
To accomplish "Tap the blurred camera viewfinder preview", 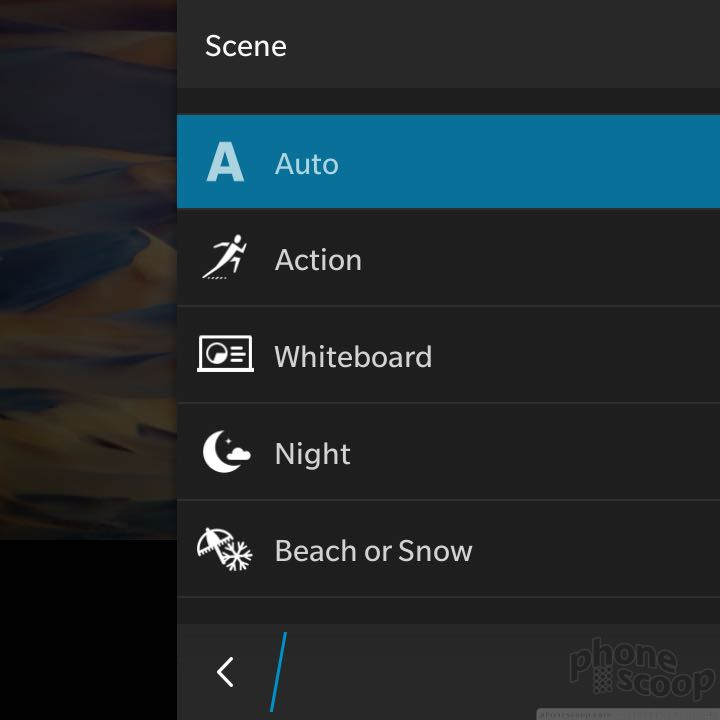I will (x=88, y=270).
